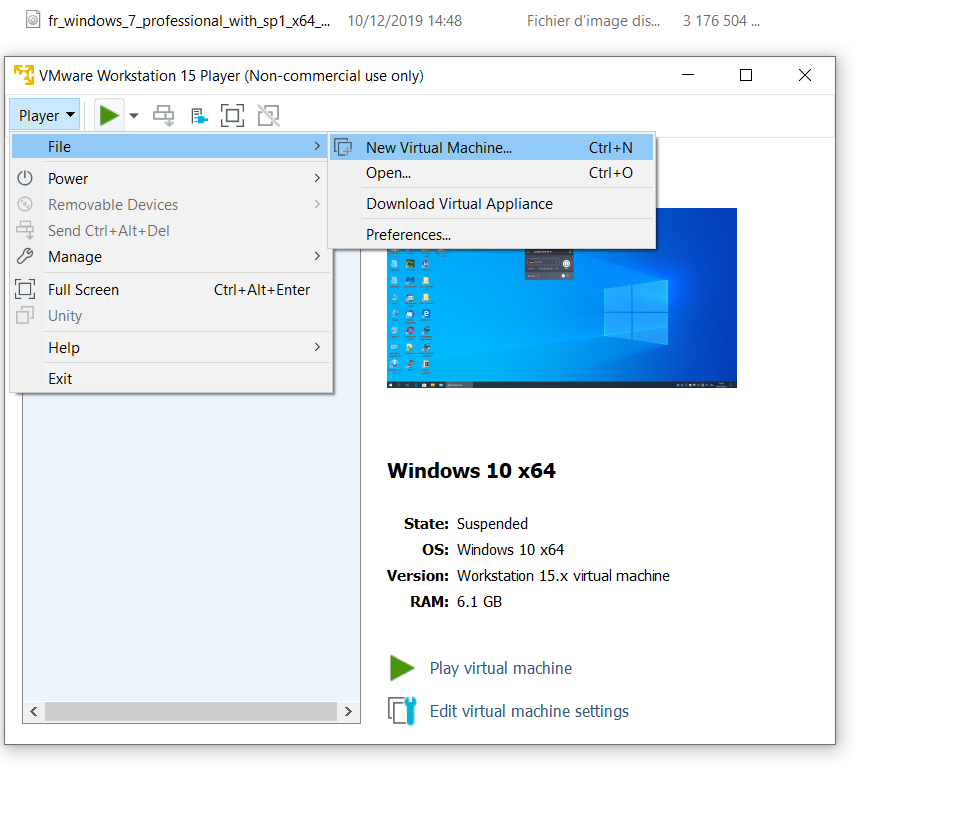This screenshot has width=959, height=833.
Task: Click the Send Ctrl+Alt+Del toolbar icon
Action: click(x=163, y=115)
